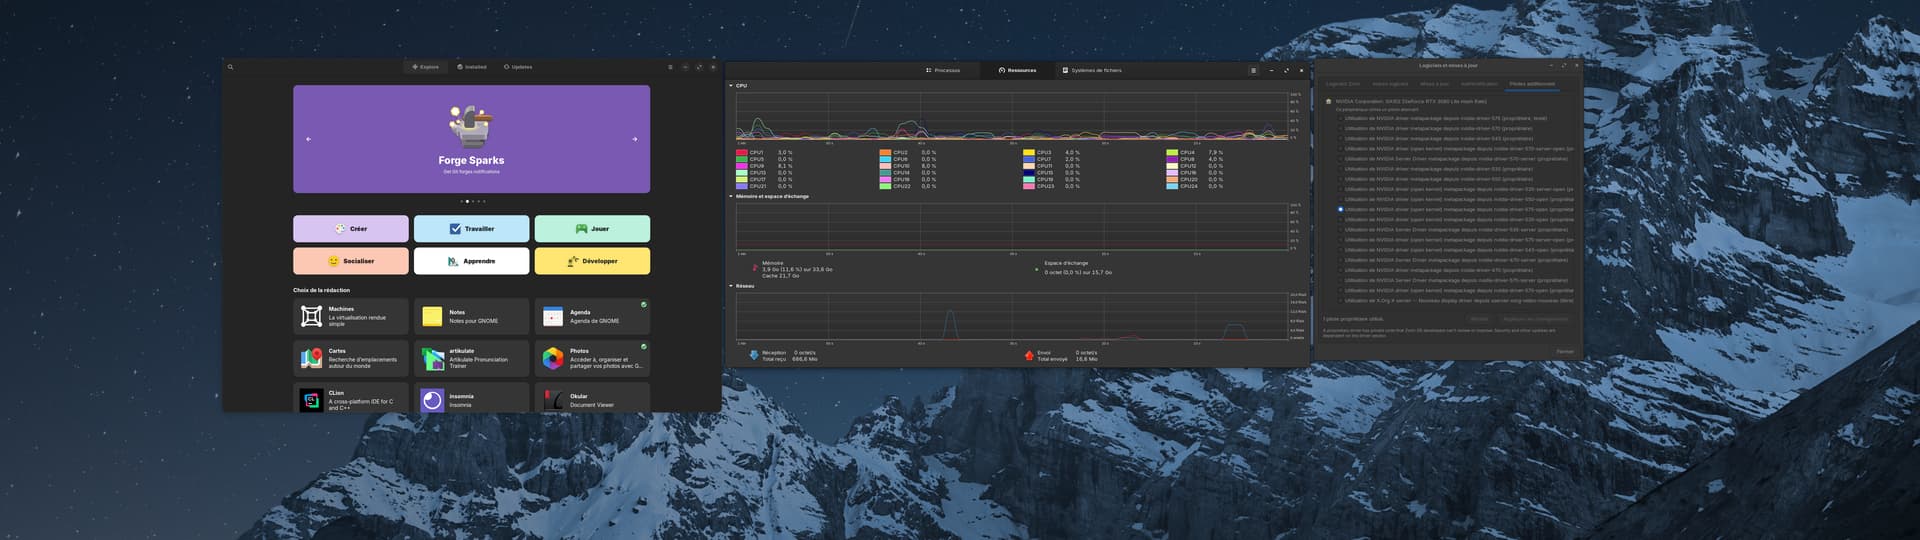This screenshot has width=1920, height=540.
Task: Go to next featured banner with right arrow
Action: tap(634, 139)
